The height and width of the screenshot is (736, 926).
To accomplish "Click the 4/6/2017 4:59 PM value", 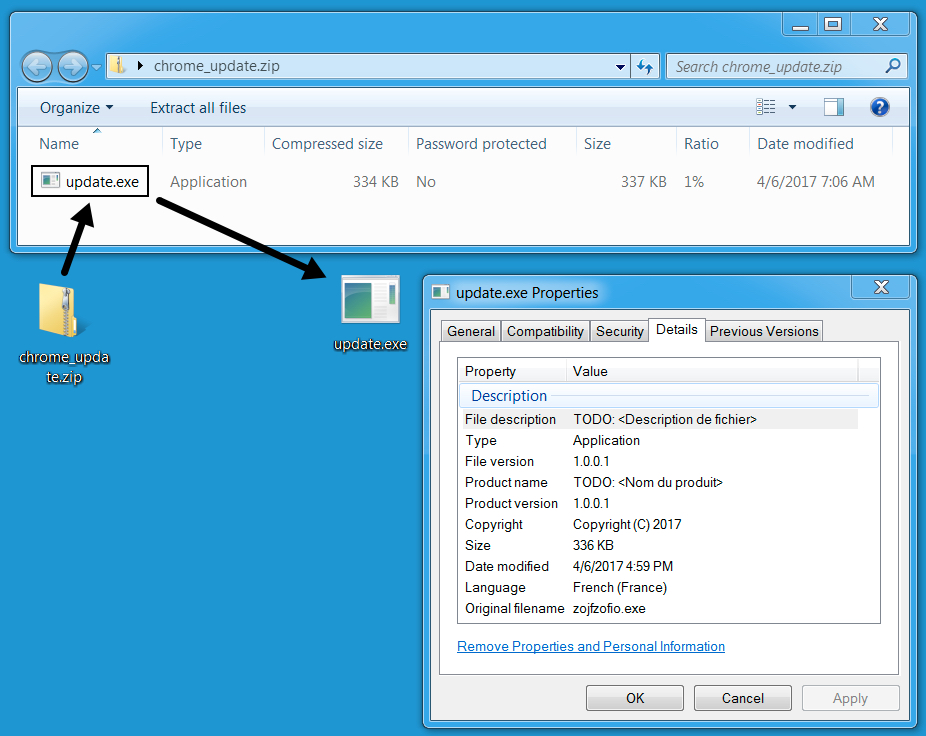I will point(622,566).
